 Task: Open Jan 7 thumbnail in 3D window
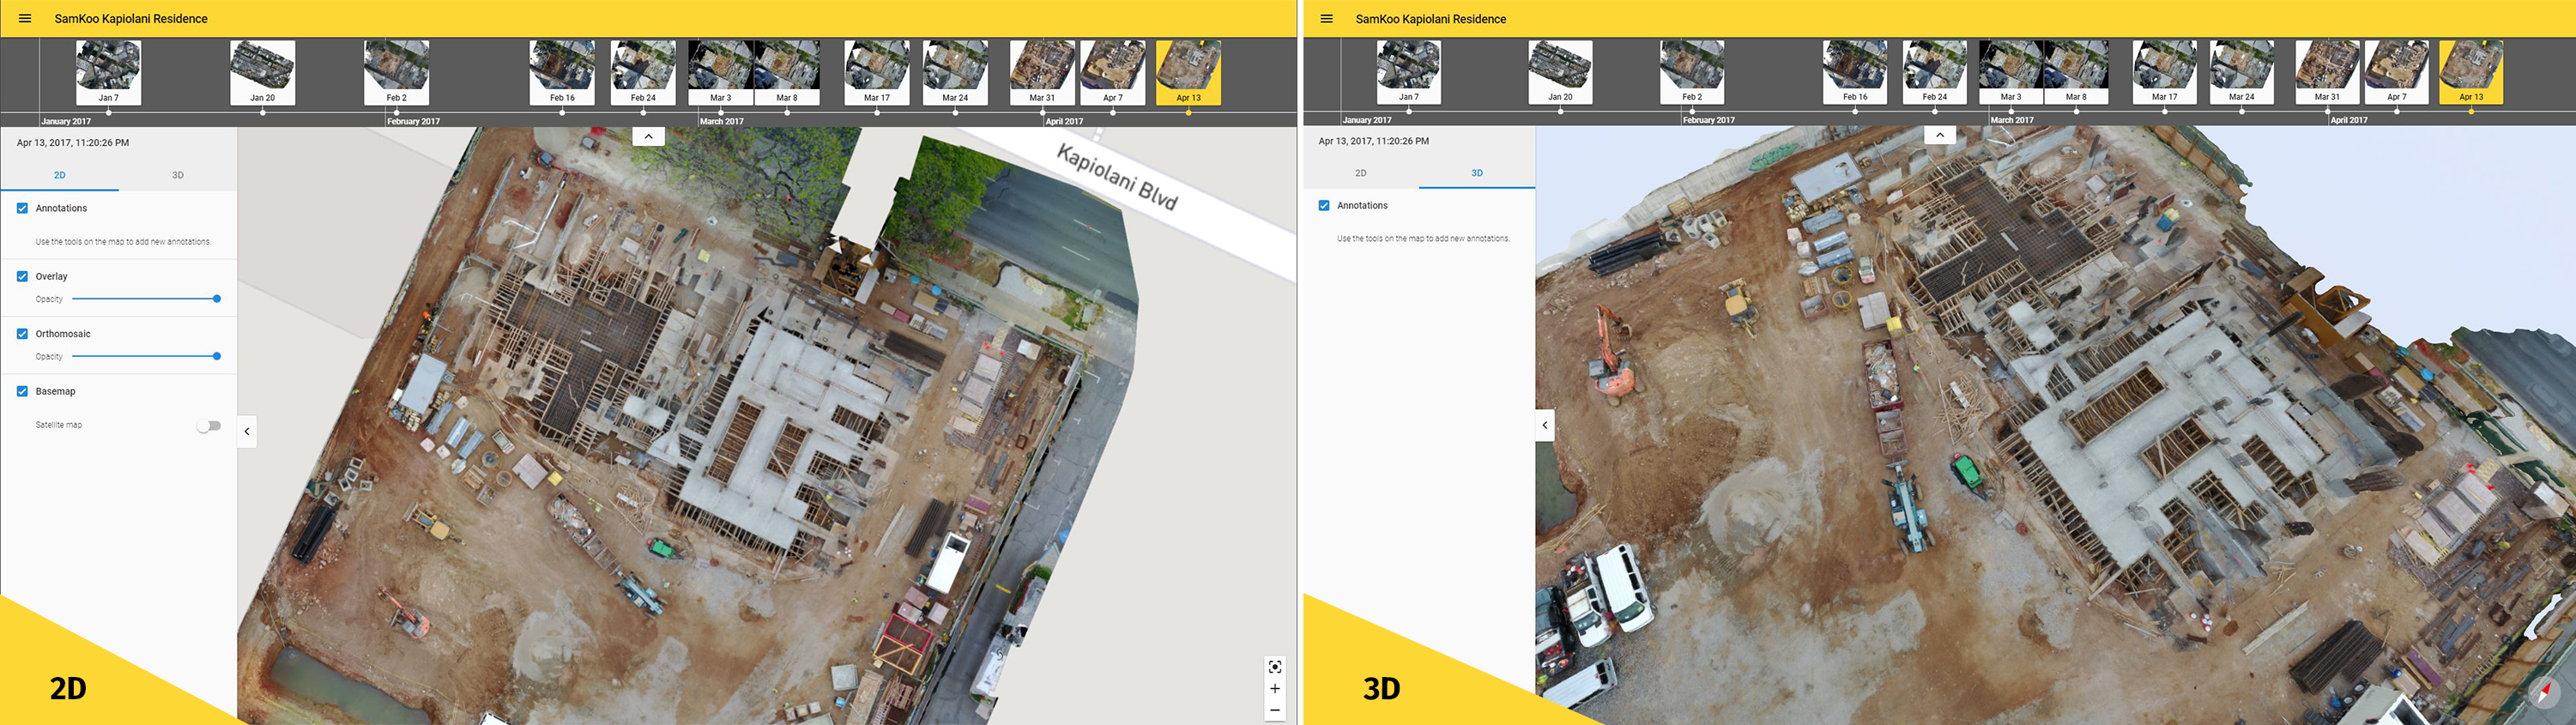coord(1408,72)
